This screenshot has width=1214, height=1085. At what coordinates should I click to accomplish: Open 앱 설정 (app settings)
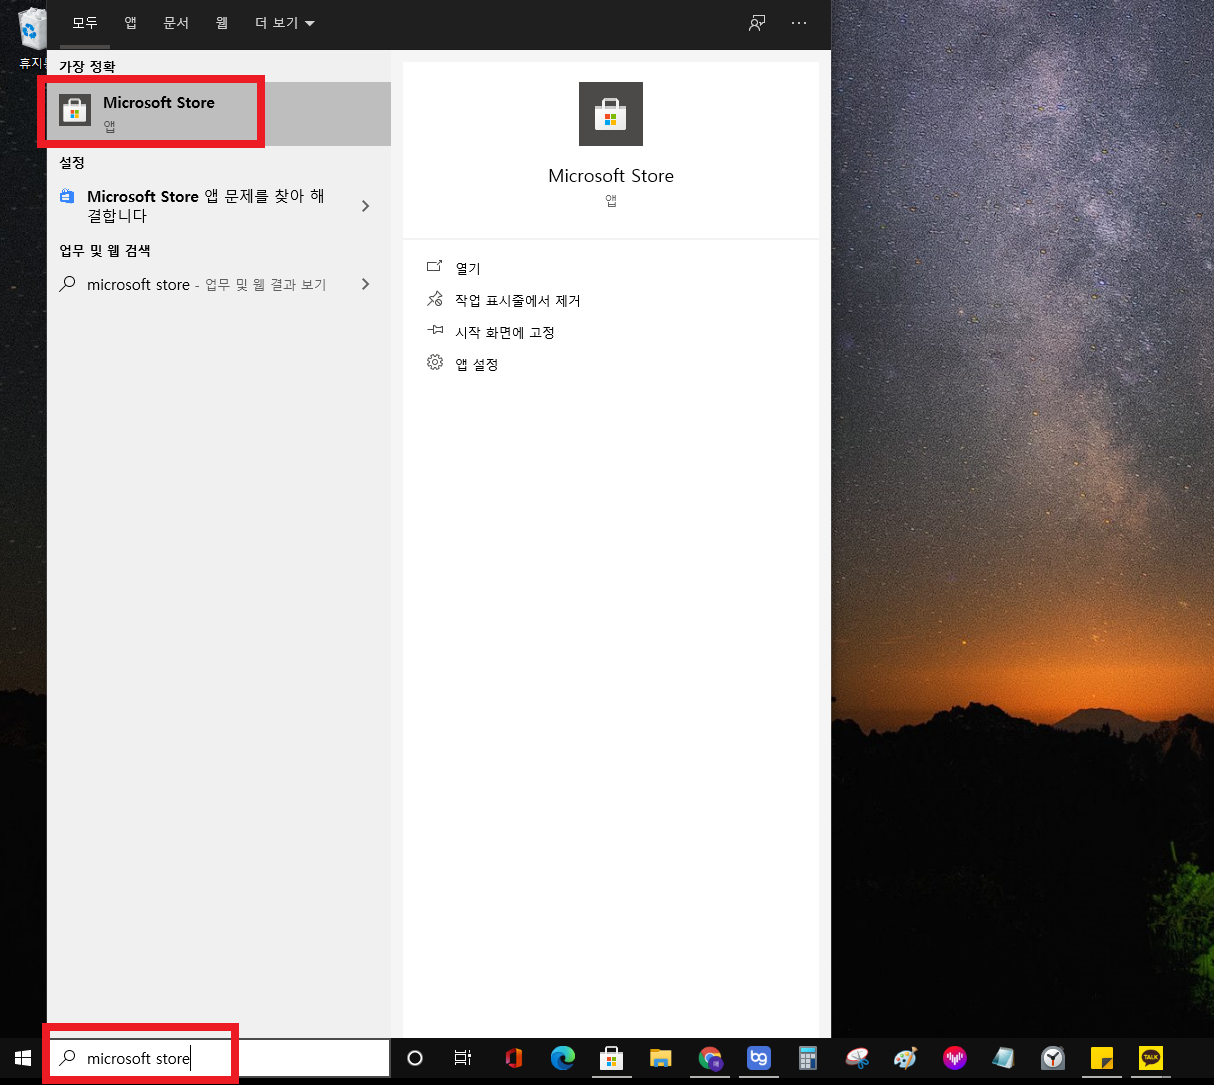pyautogui.click(x=477, y=364)
